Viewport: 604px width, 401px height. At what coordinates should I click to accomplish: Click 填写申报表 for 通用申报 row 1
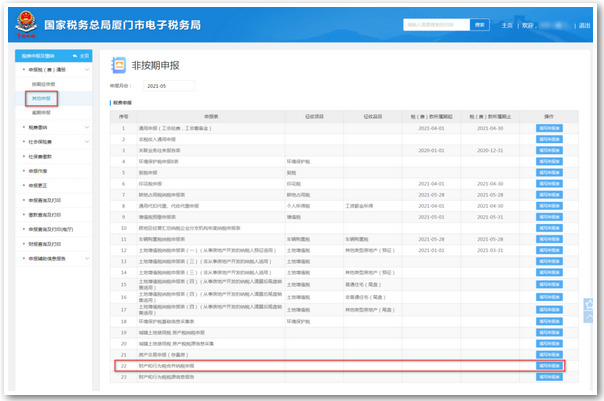[x=550, y=128]
